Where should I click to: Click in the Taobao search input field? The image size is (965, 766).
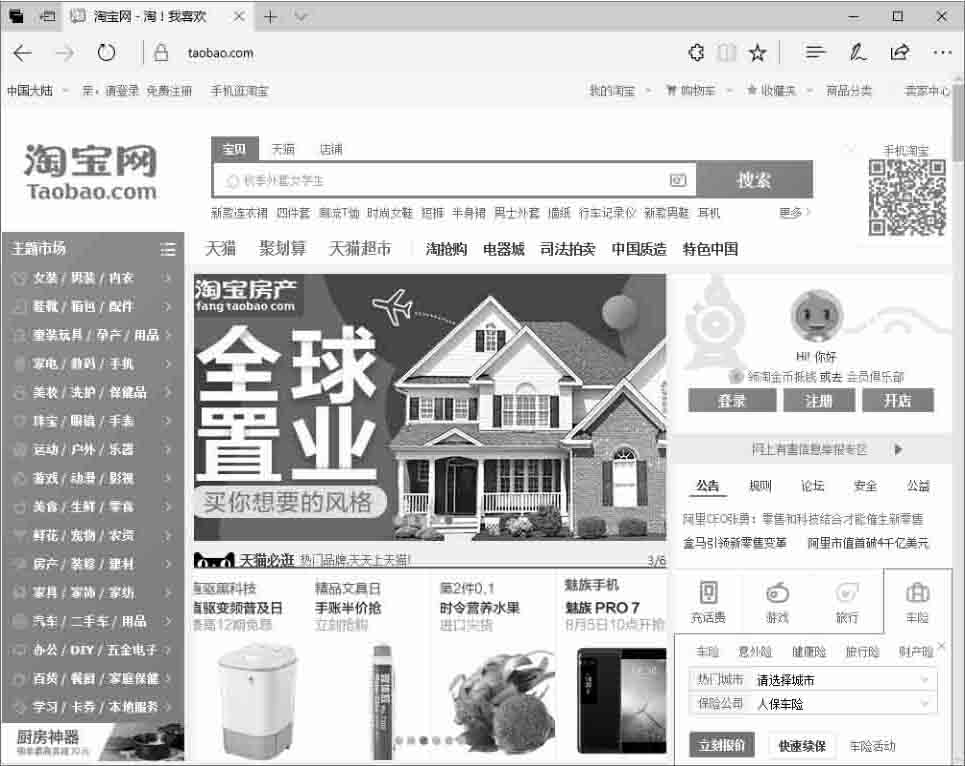[x=455, y=180]
